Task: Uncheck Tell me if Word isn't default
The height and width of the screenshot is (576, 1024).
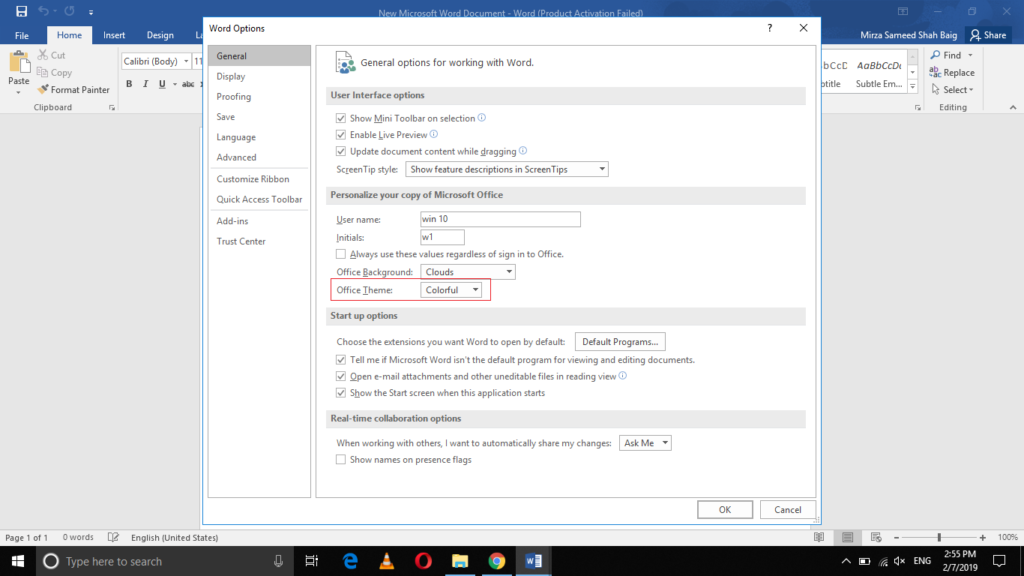Action: [341, 360]
